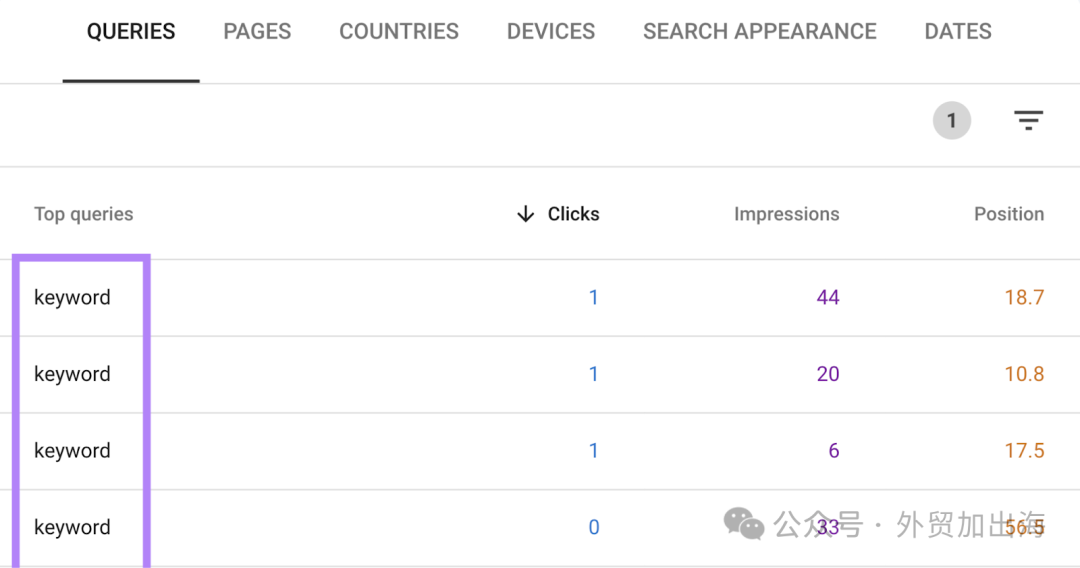Click the Top queries column header
This screenshot has height=568, width=1080.
(84, 214)
